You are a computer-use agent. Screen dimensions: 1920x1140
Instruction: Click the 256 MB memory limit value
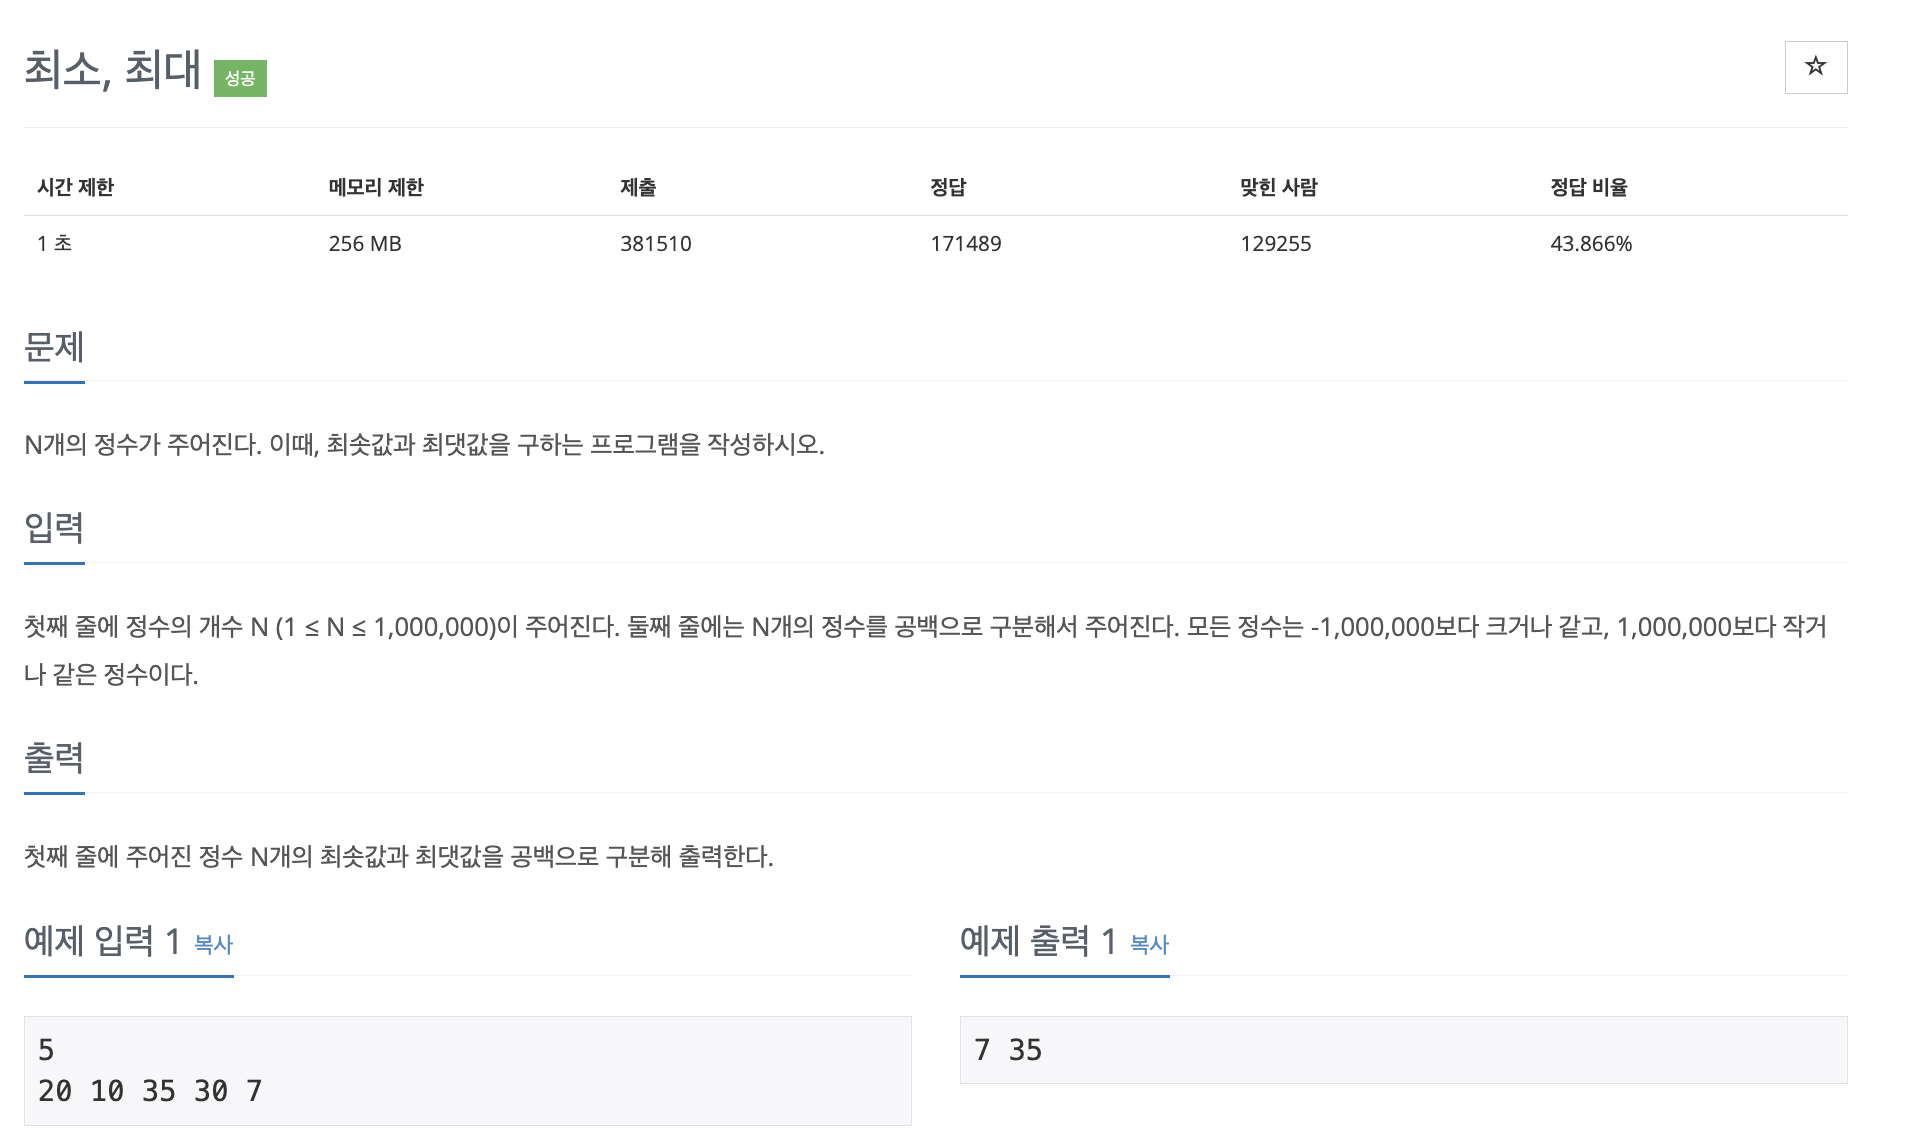click(365, 244)
